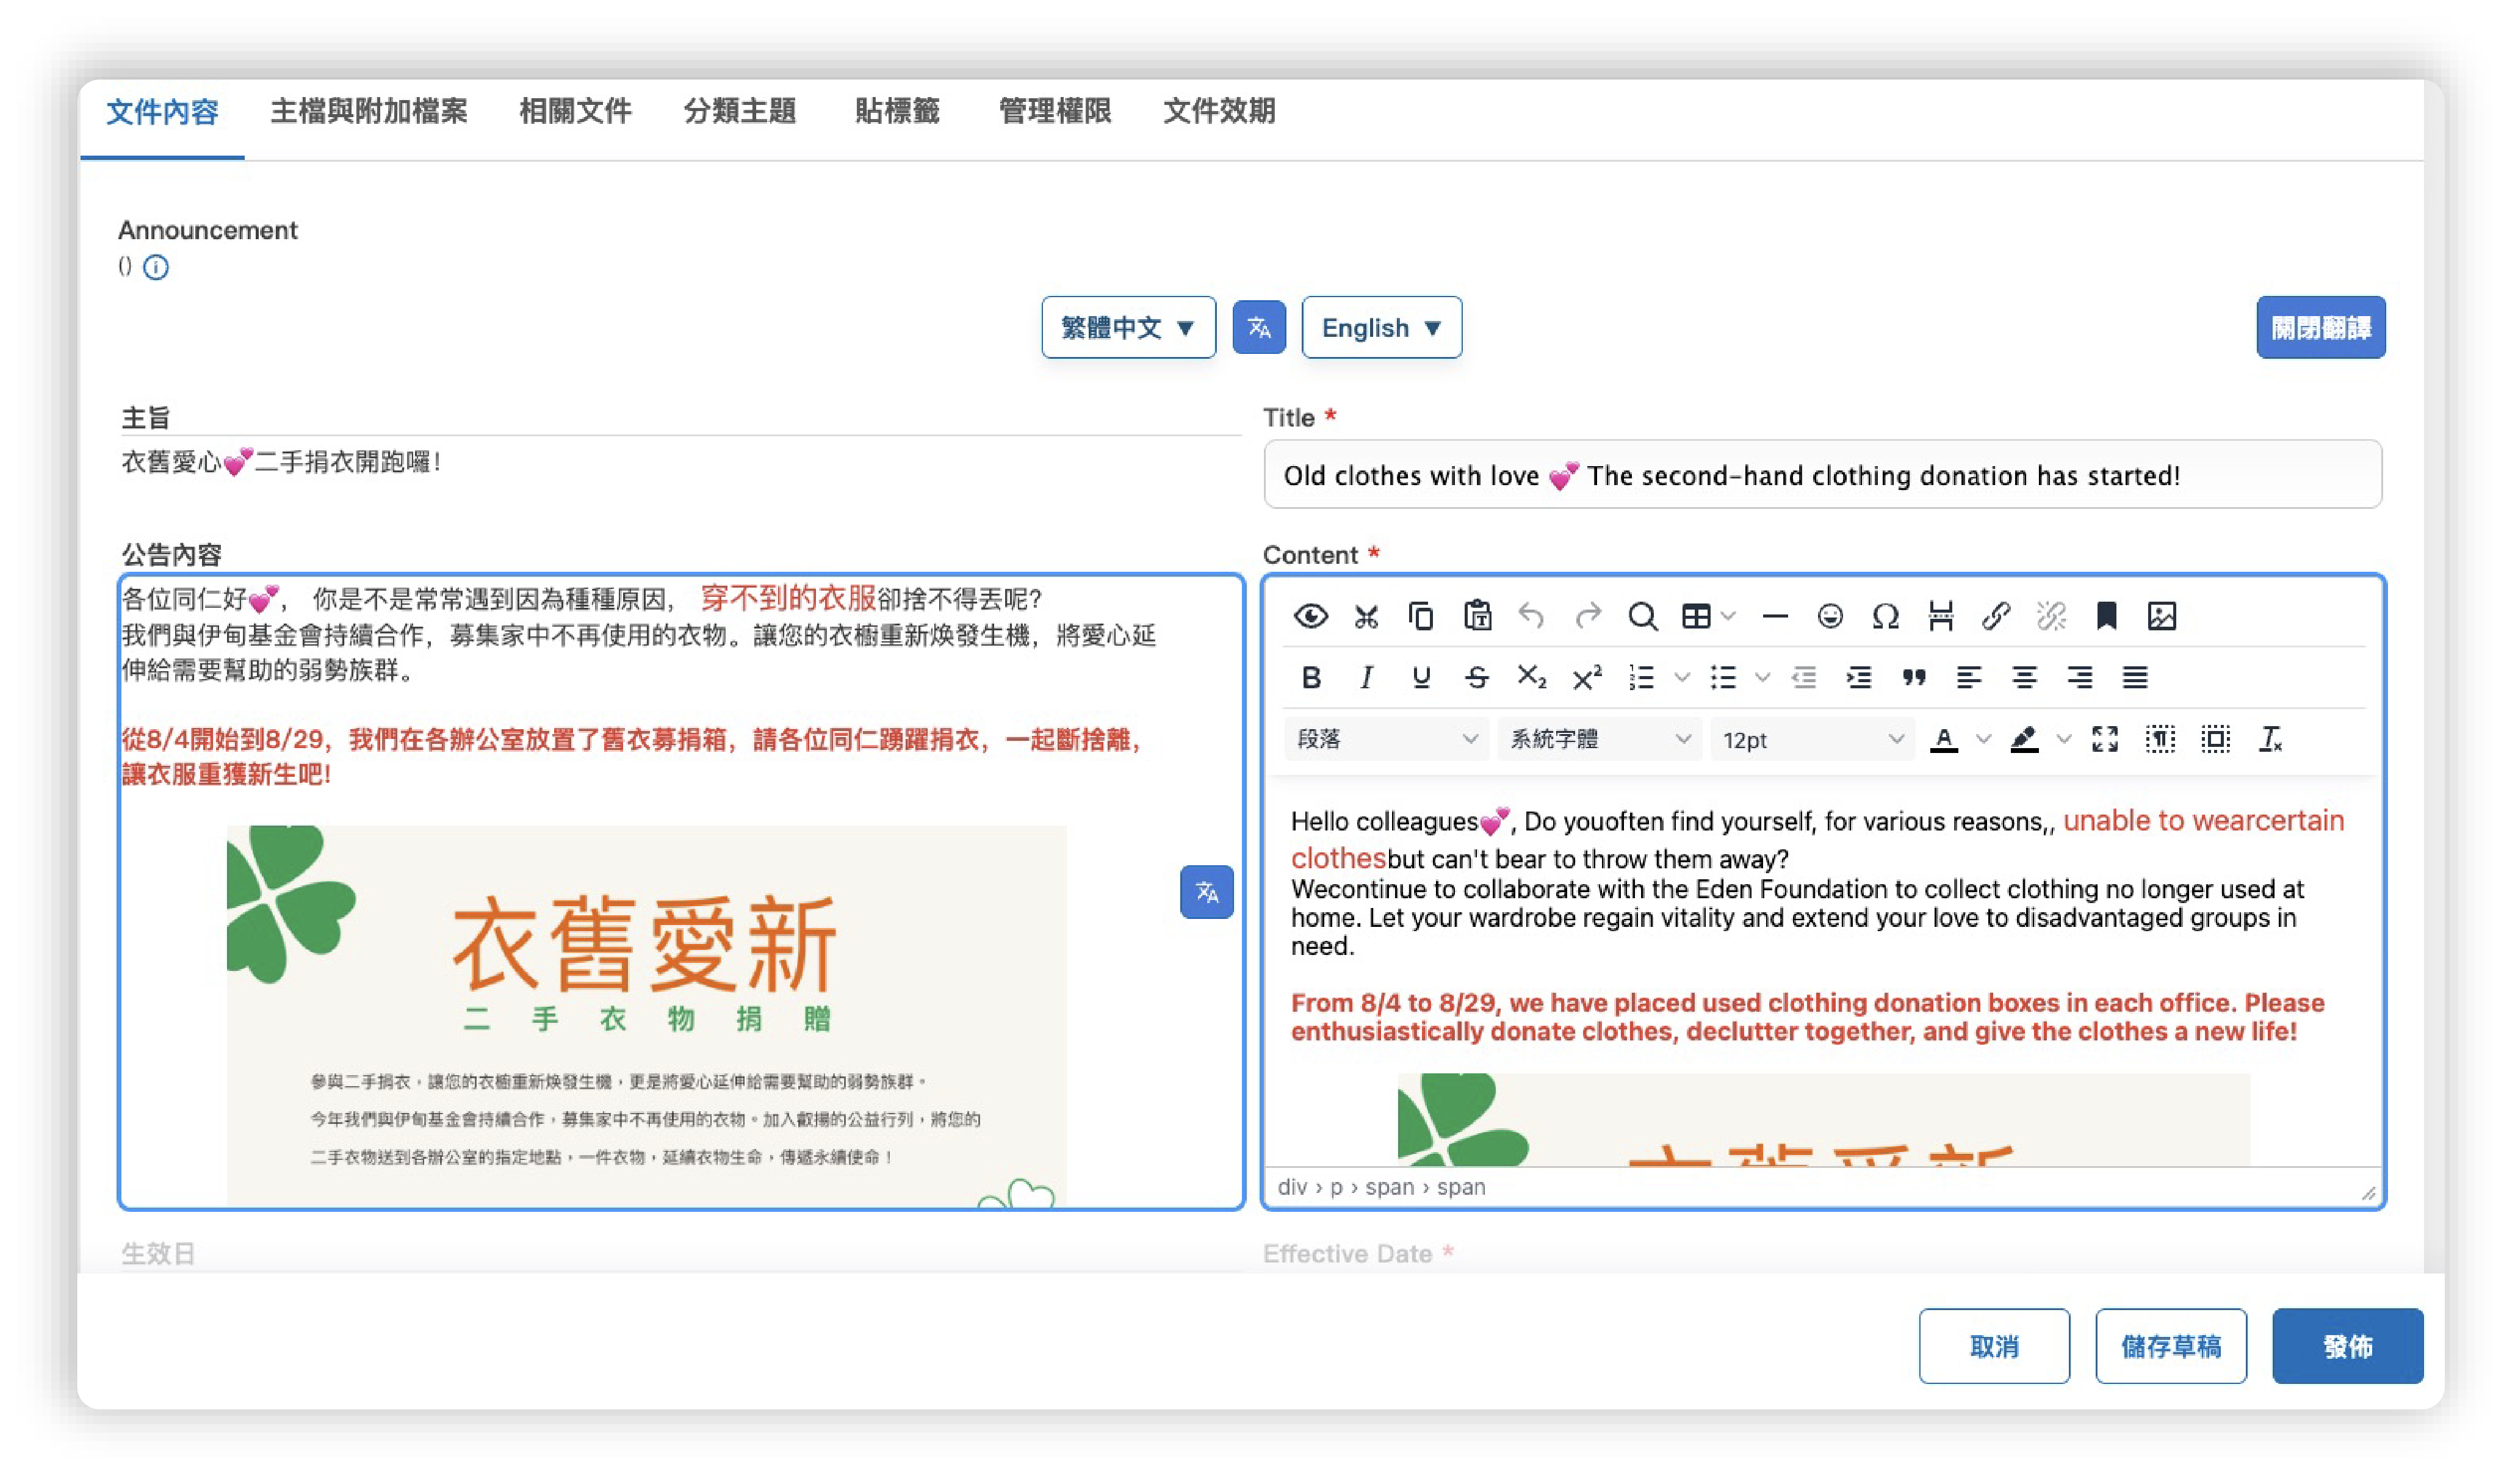Decrease indent of the paragraph
The width and height of the screenshot is (2518, 1484).
point(1804,678)
